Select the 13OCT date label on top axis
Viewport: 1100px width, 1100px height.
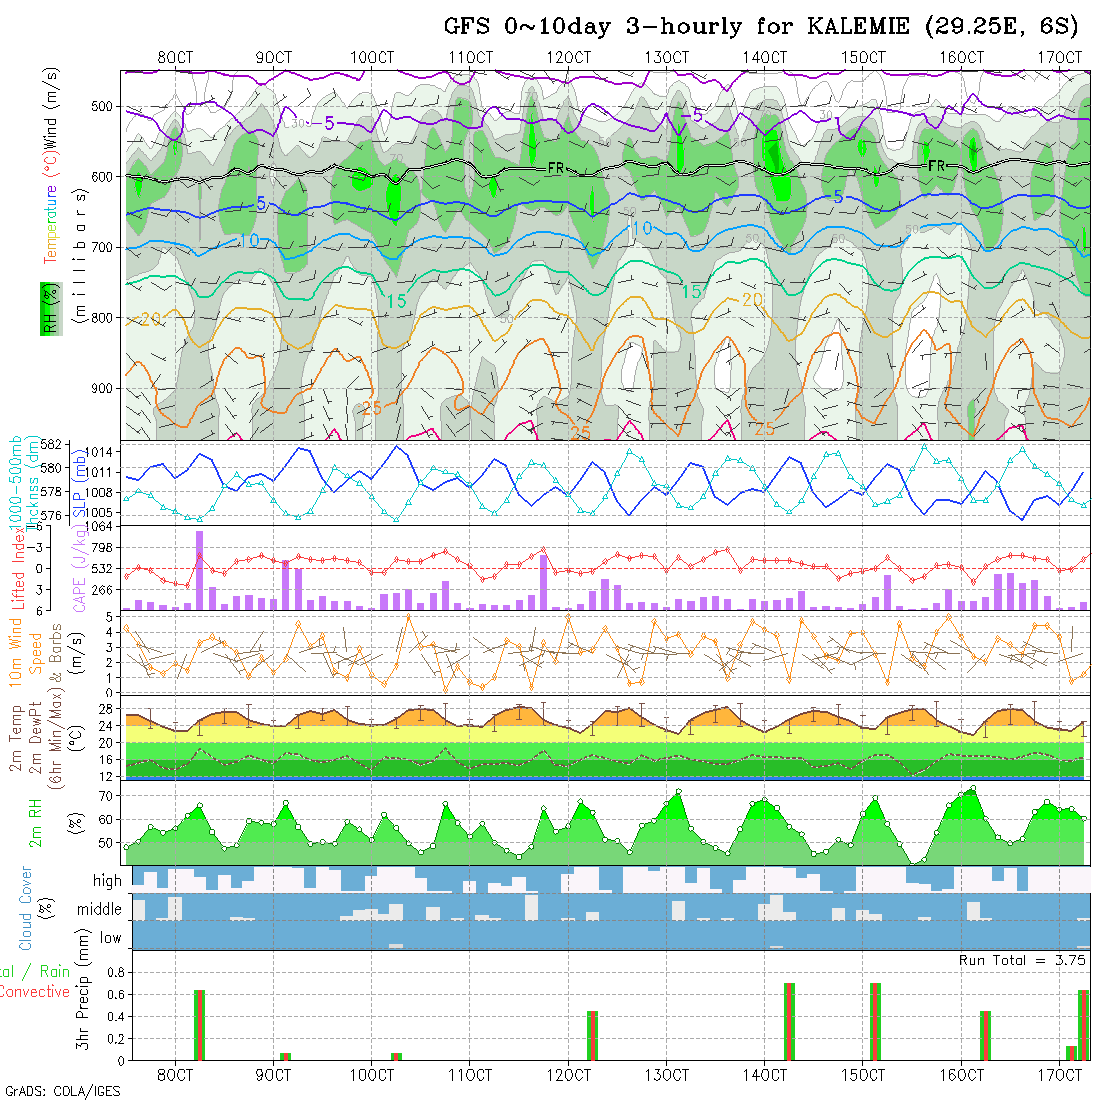click(x=667, y=57)
